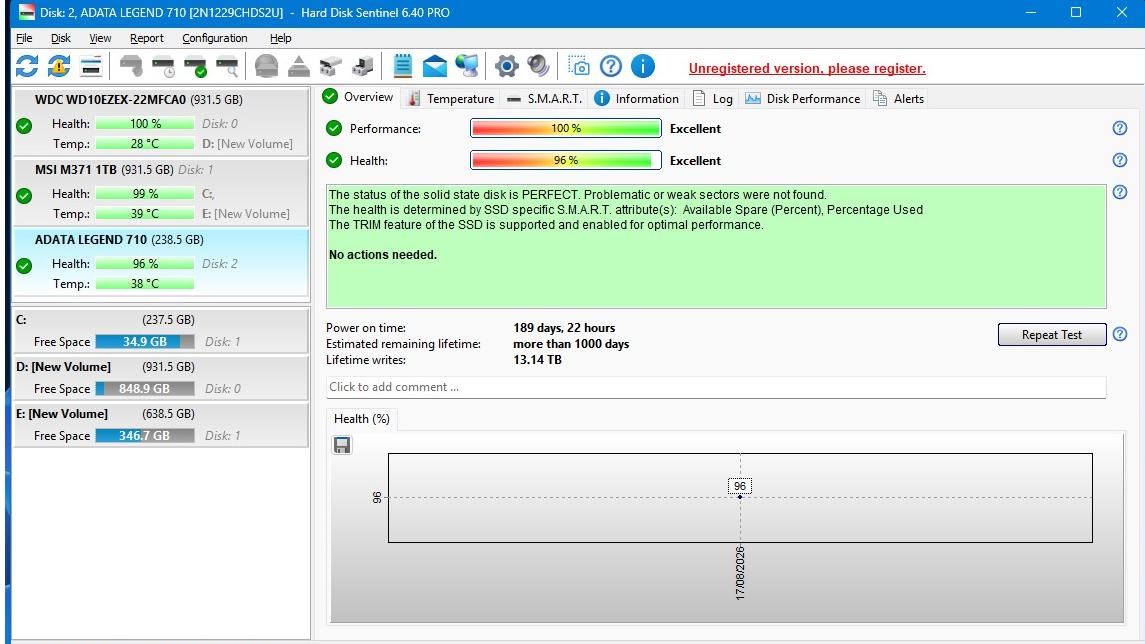Open the View menu
The image size is (1145, 644).
[100, 38]
